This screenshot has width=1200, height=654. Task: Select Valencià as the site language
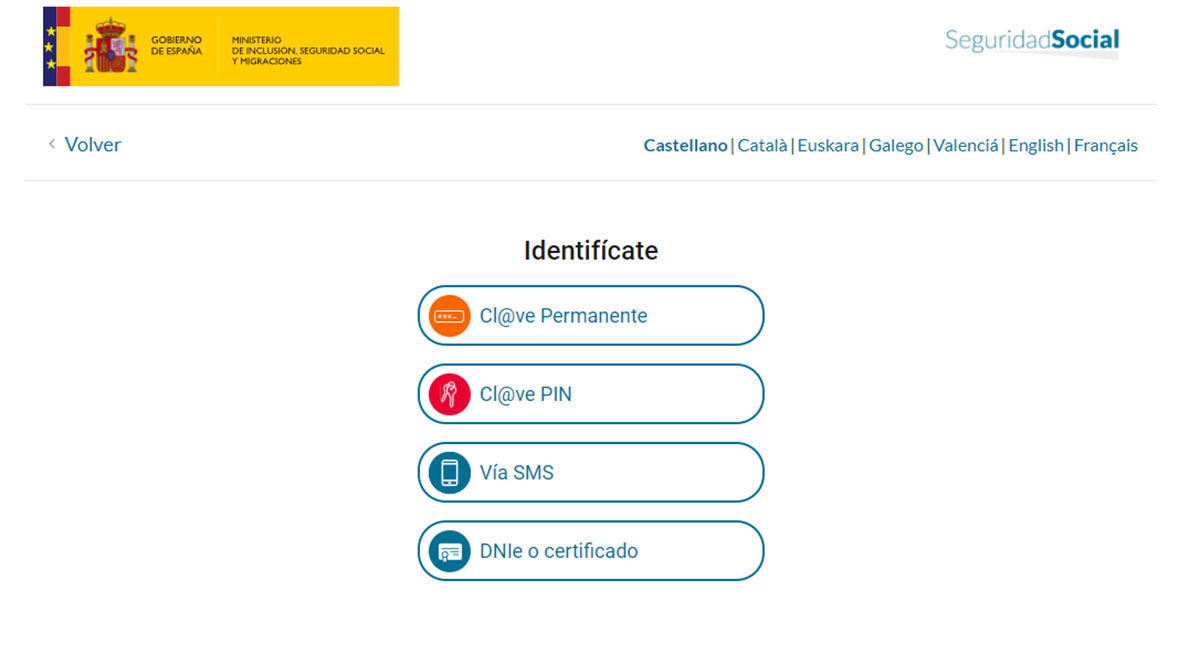[x=965, y=145]
